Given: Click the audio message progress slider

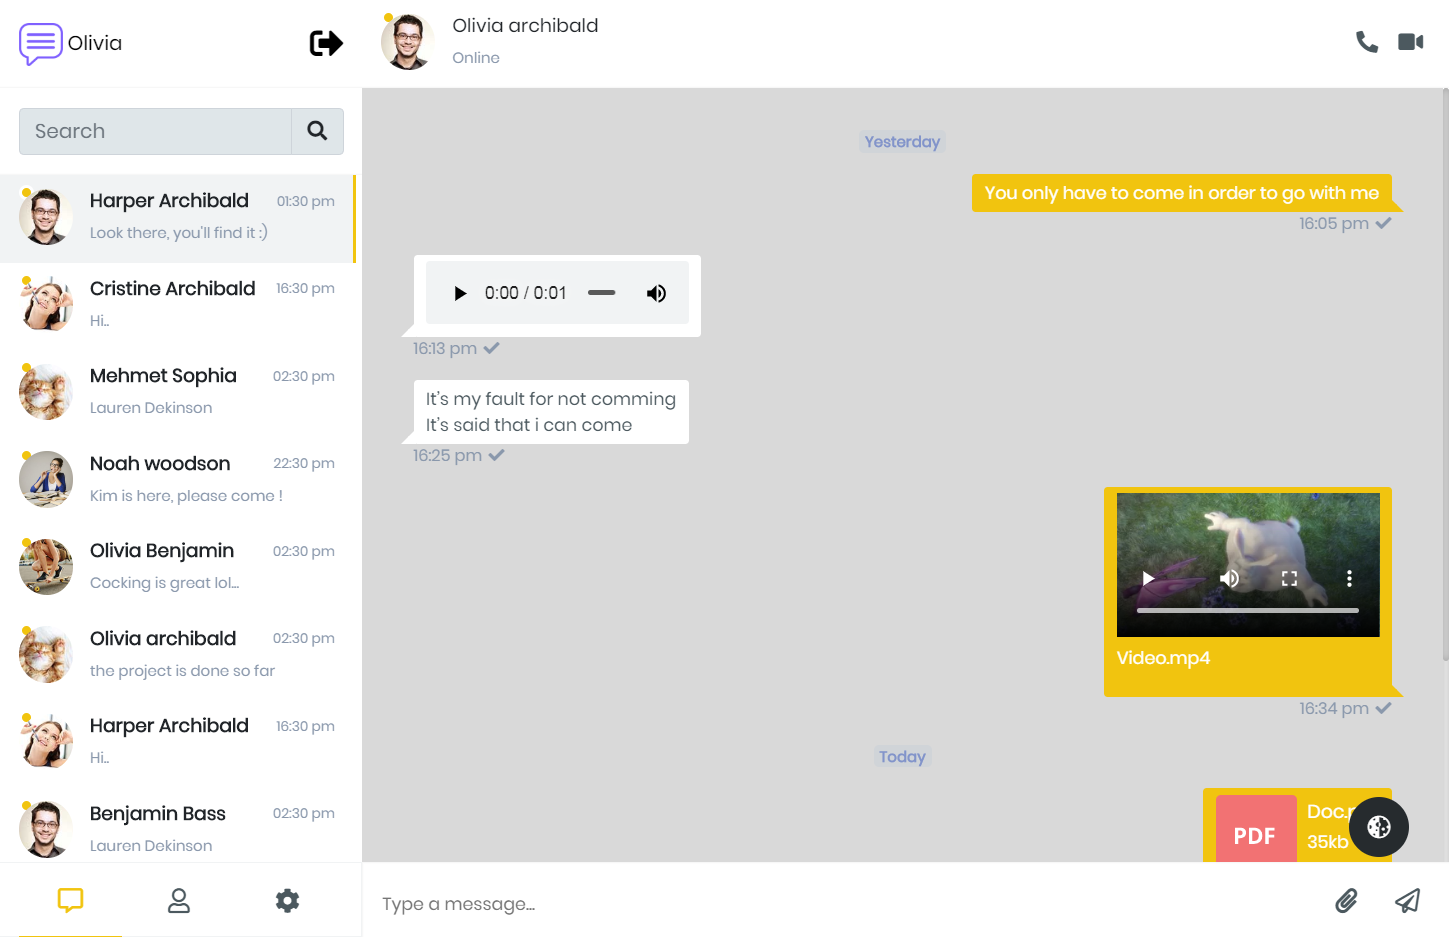Looking at the screenshot, I should (601, 293).
